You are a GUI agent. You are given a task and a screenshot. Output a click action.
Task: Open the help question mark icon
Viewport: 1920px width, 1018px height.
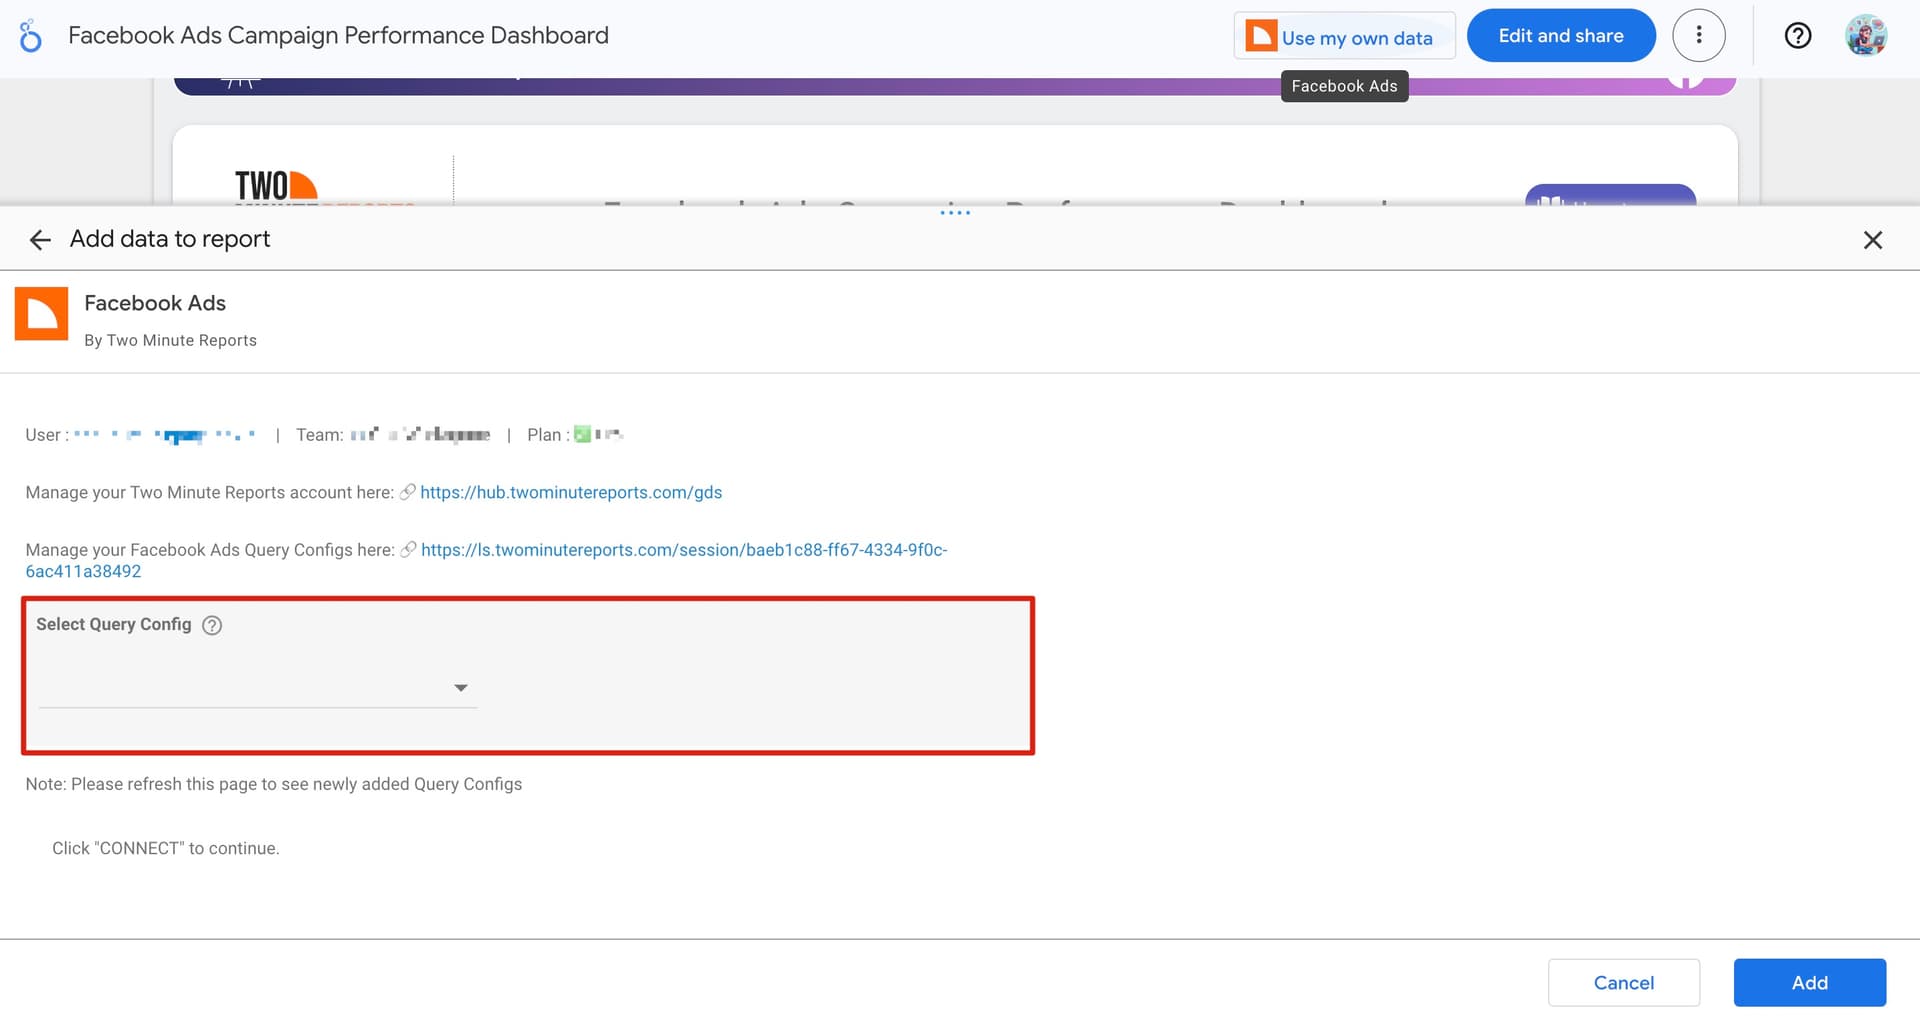tap(1797, 35)
